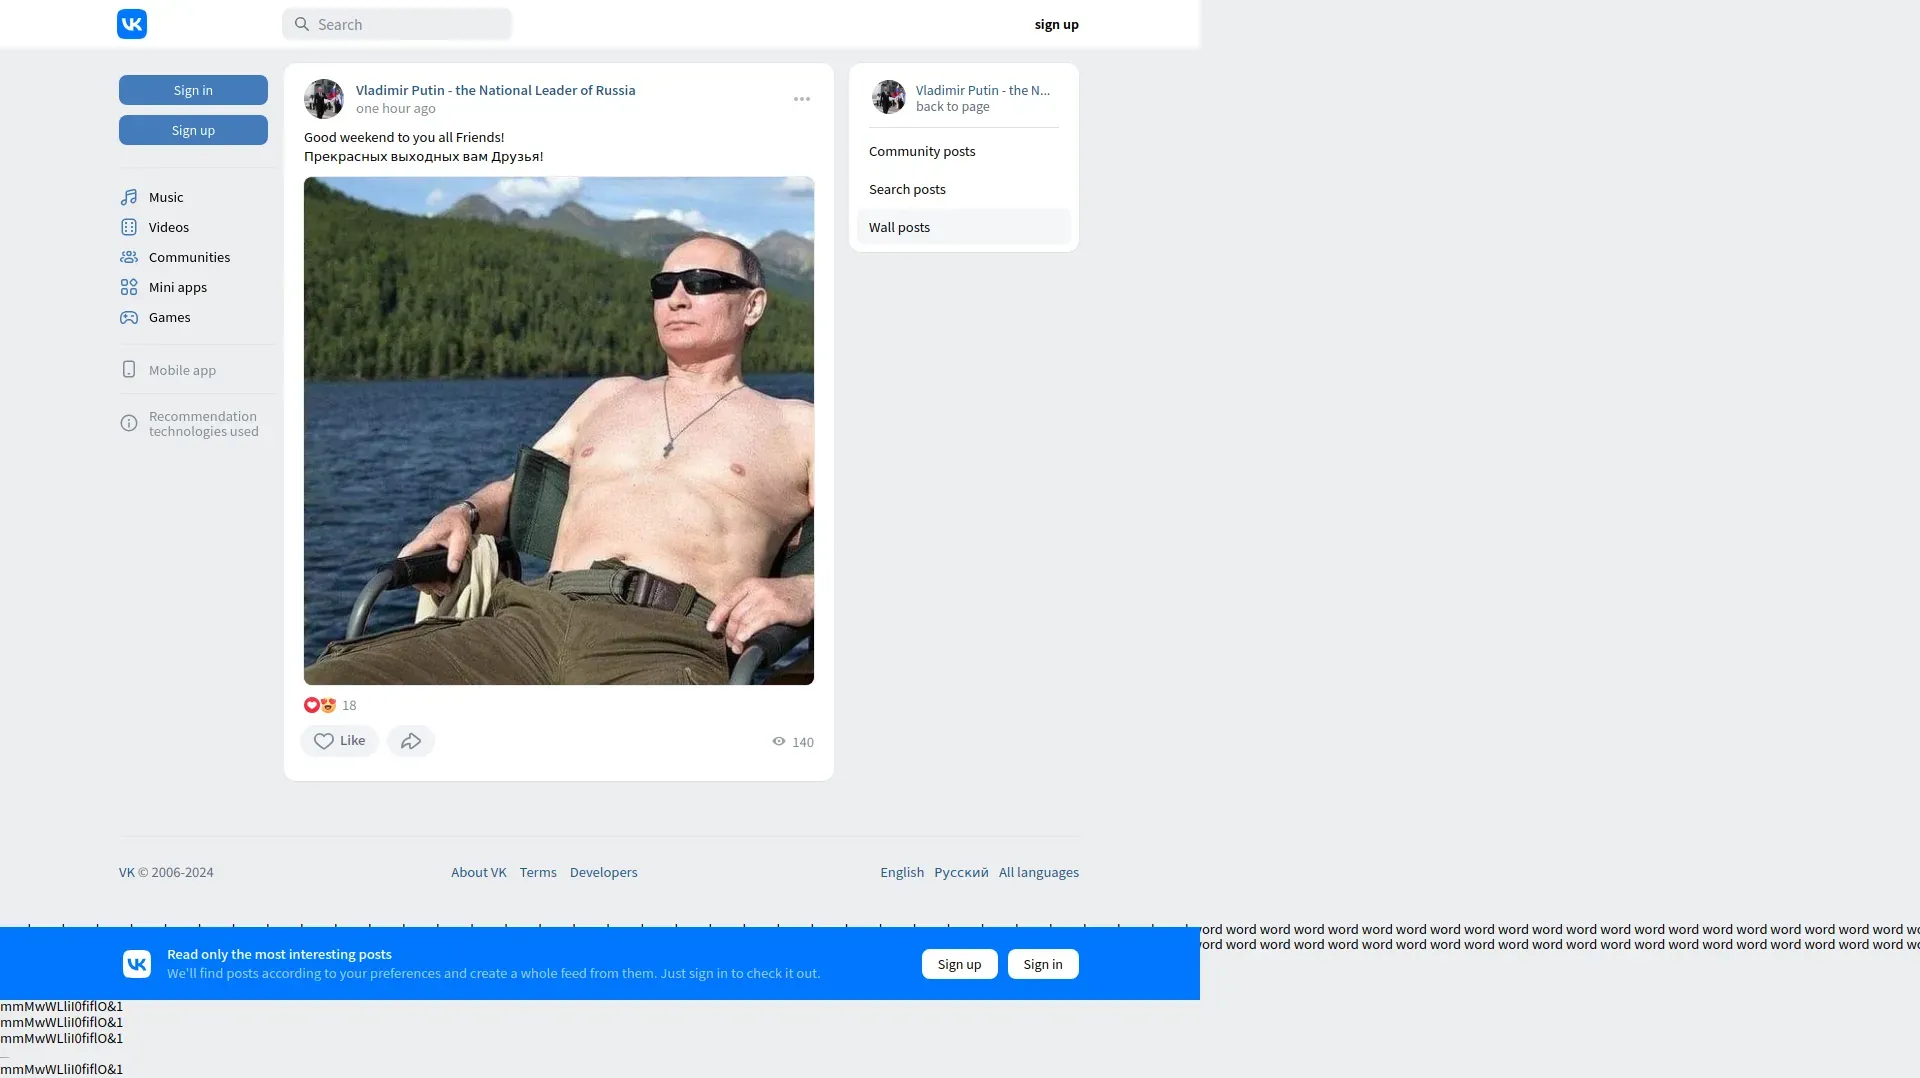Click 'back to page' link
This screenshot has height=1078, width=1920.
(953, 107)
